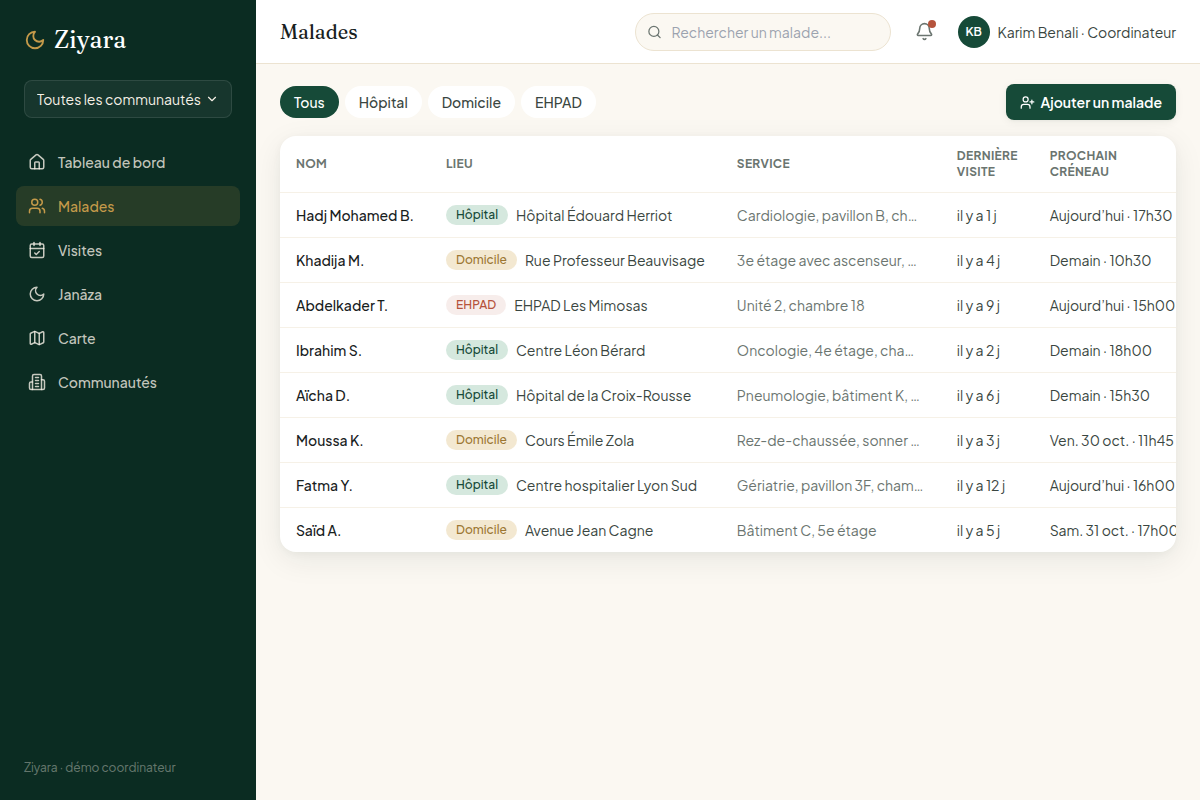Click the Visites calendar icon
Viewport: 1200px width, 800px height.
[x=37, y=250]
